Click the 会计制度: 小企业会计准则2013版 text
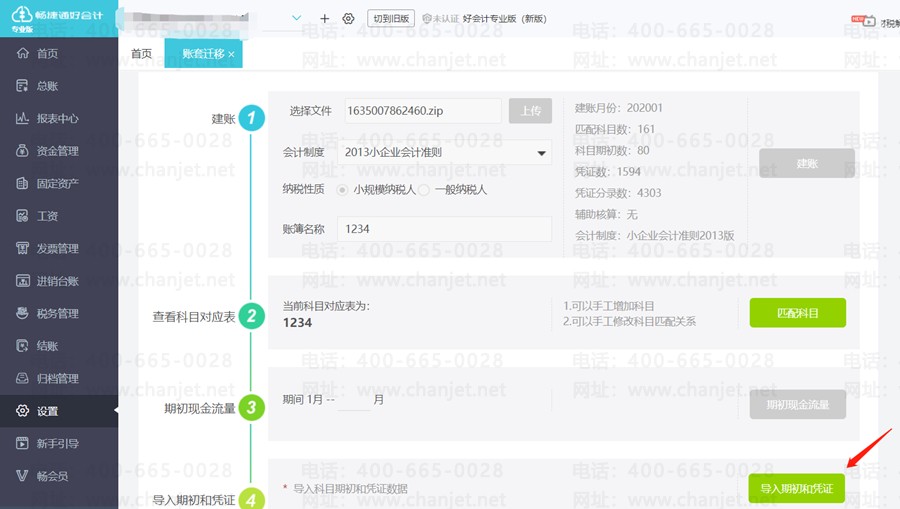The width and height of the screenshot is (900, 509). (x=654, y=235)
